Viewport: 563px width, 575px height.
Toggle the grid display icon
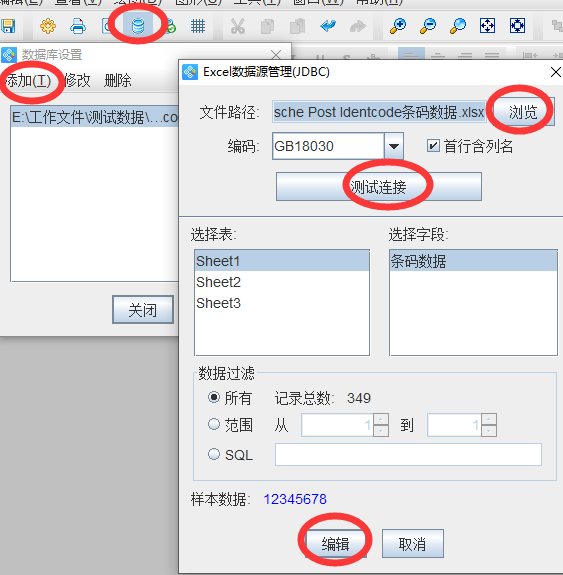pyautogui.click(x=198, y=26)
